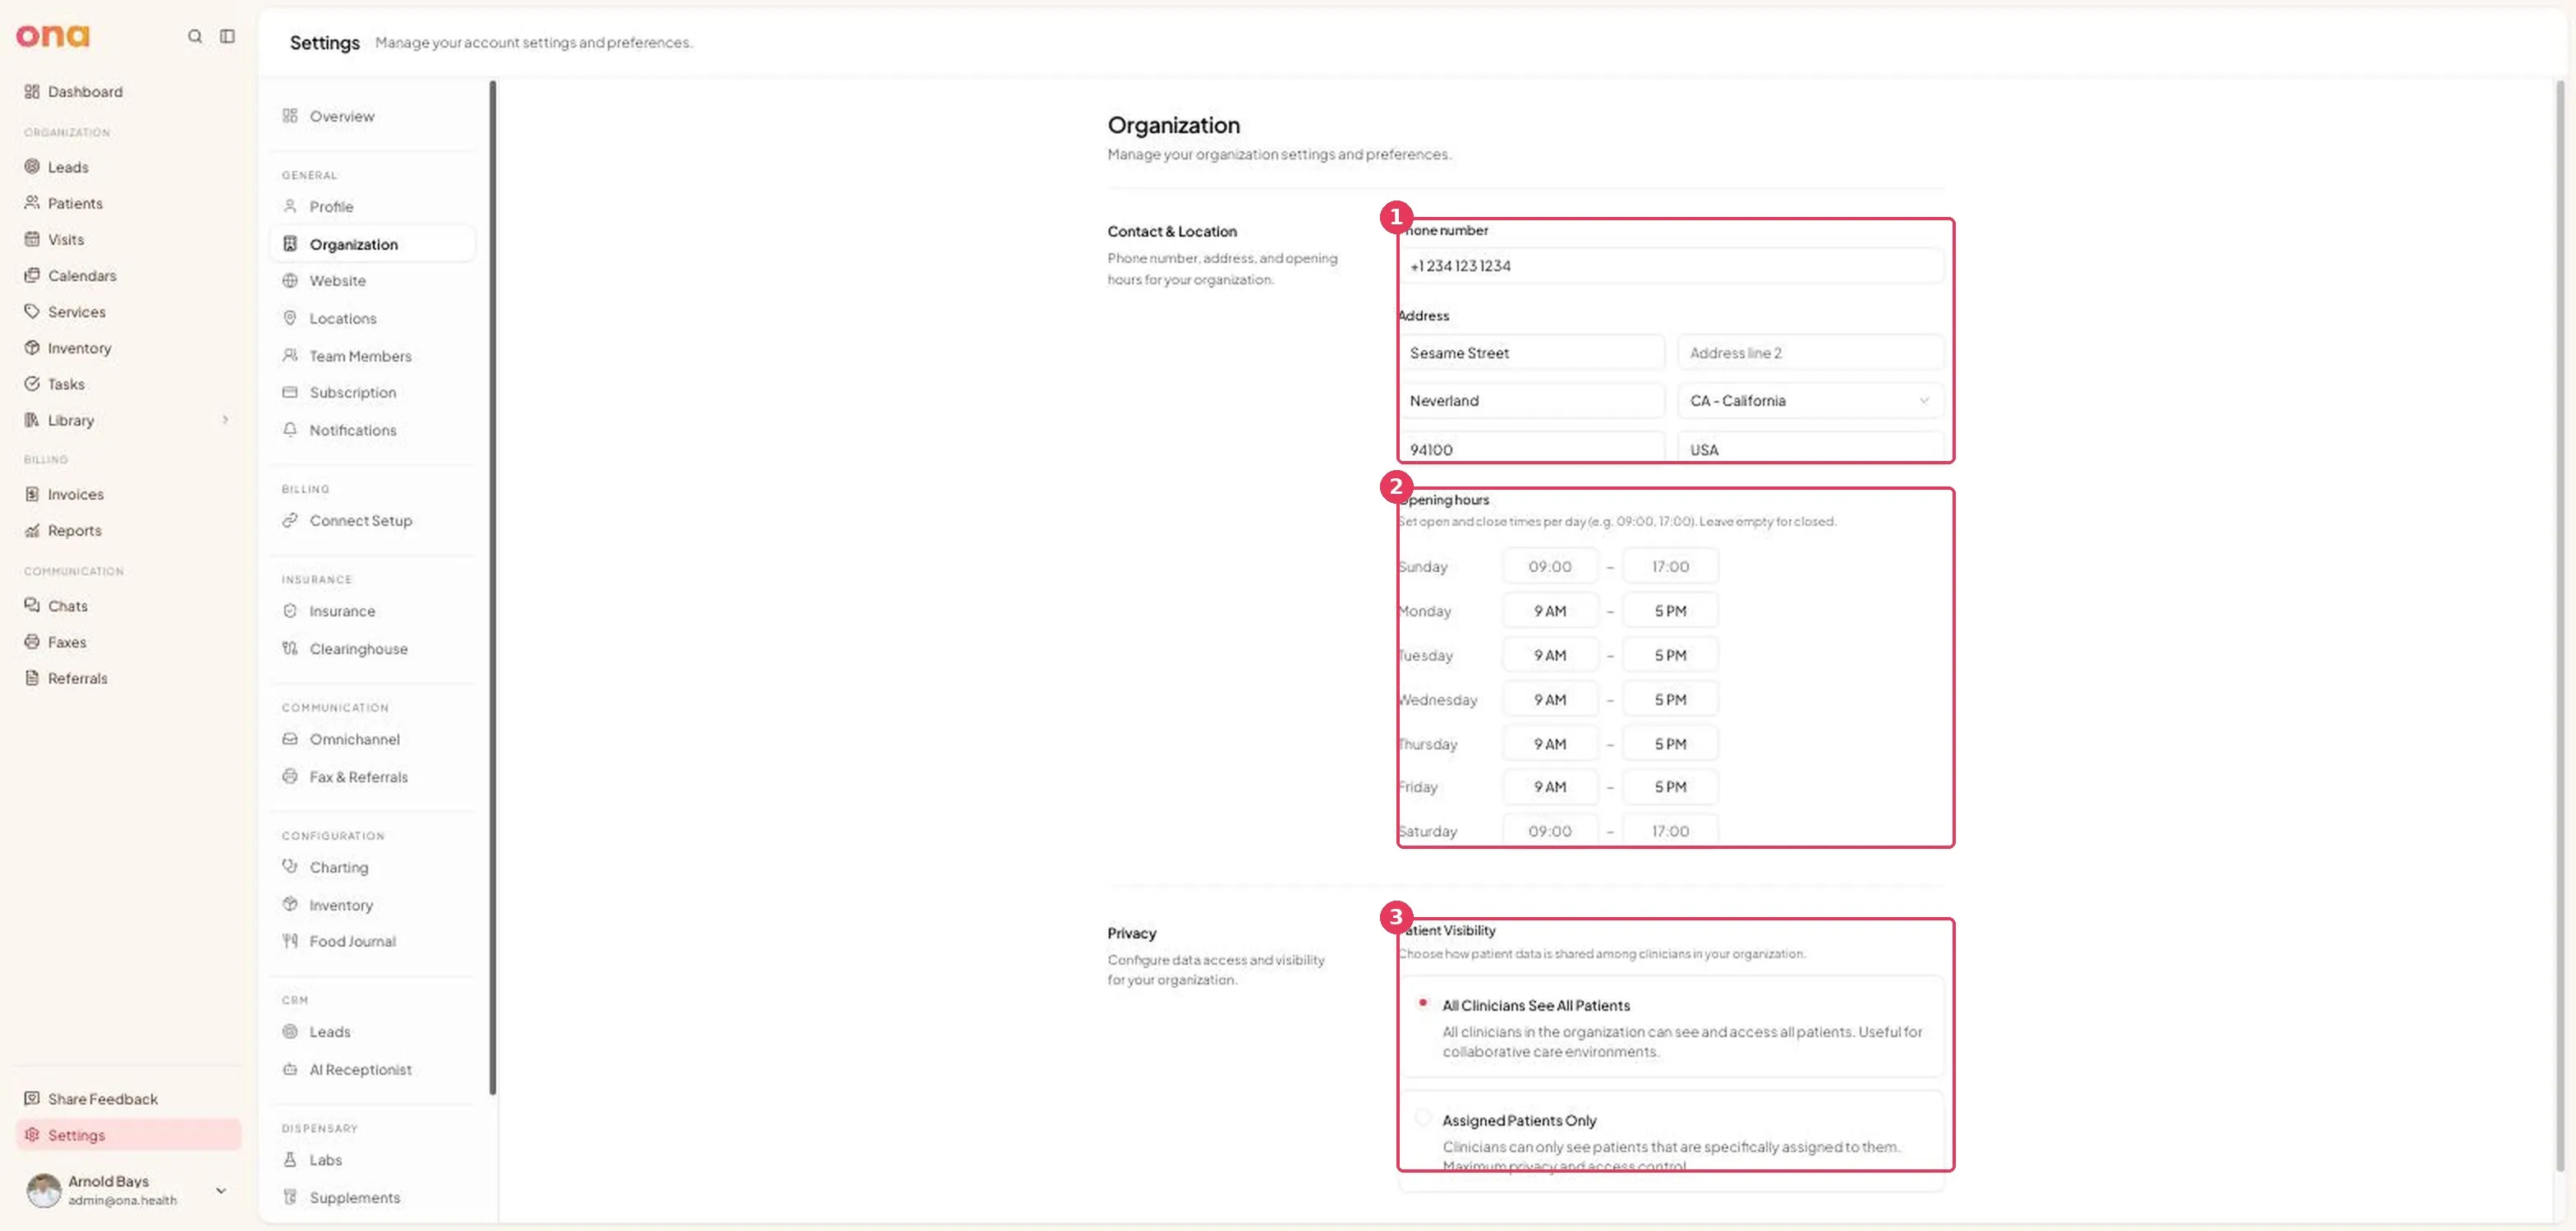Open Friday closing time 5 PM selector
The width and height of the screenshot is (2576, 1231).
[x=1669, y=787]
